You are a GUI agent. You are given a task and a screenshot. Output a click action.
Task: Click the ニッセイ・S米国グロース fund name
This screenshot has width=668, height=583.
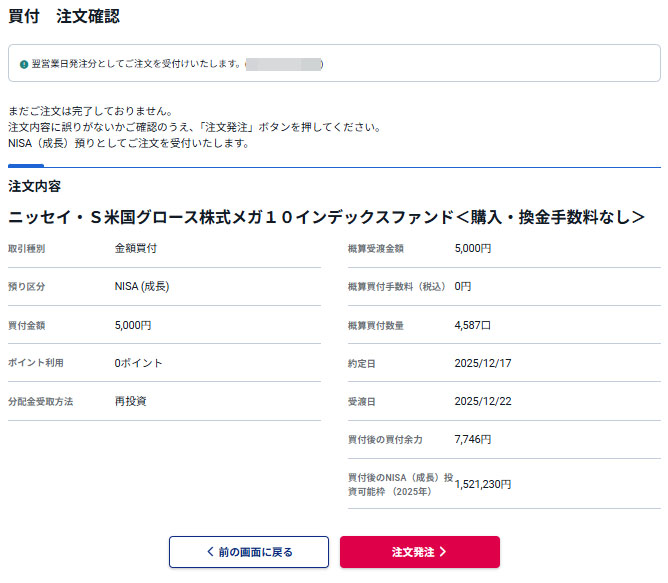click(x=326, y=217)
